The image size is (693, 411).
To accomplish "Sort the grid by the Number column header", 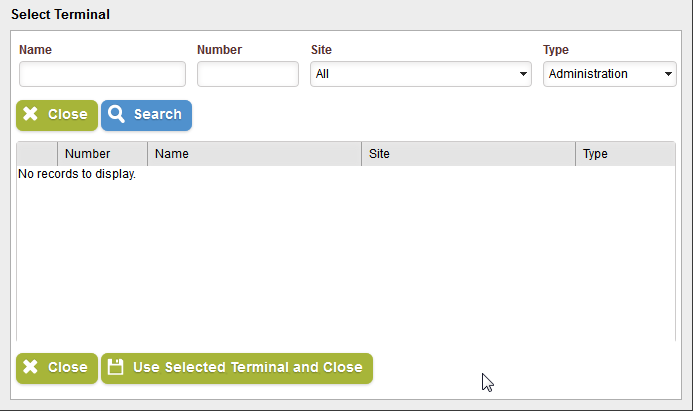I will (87, 154).
